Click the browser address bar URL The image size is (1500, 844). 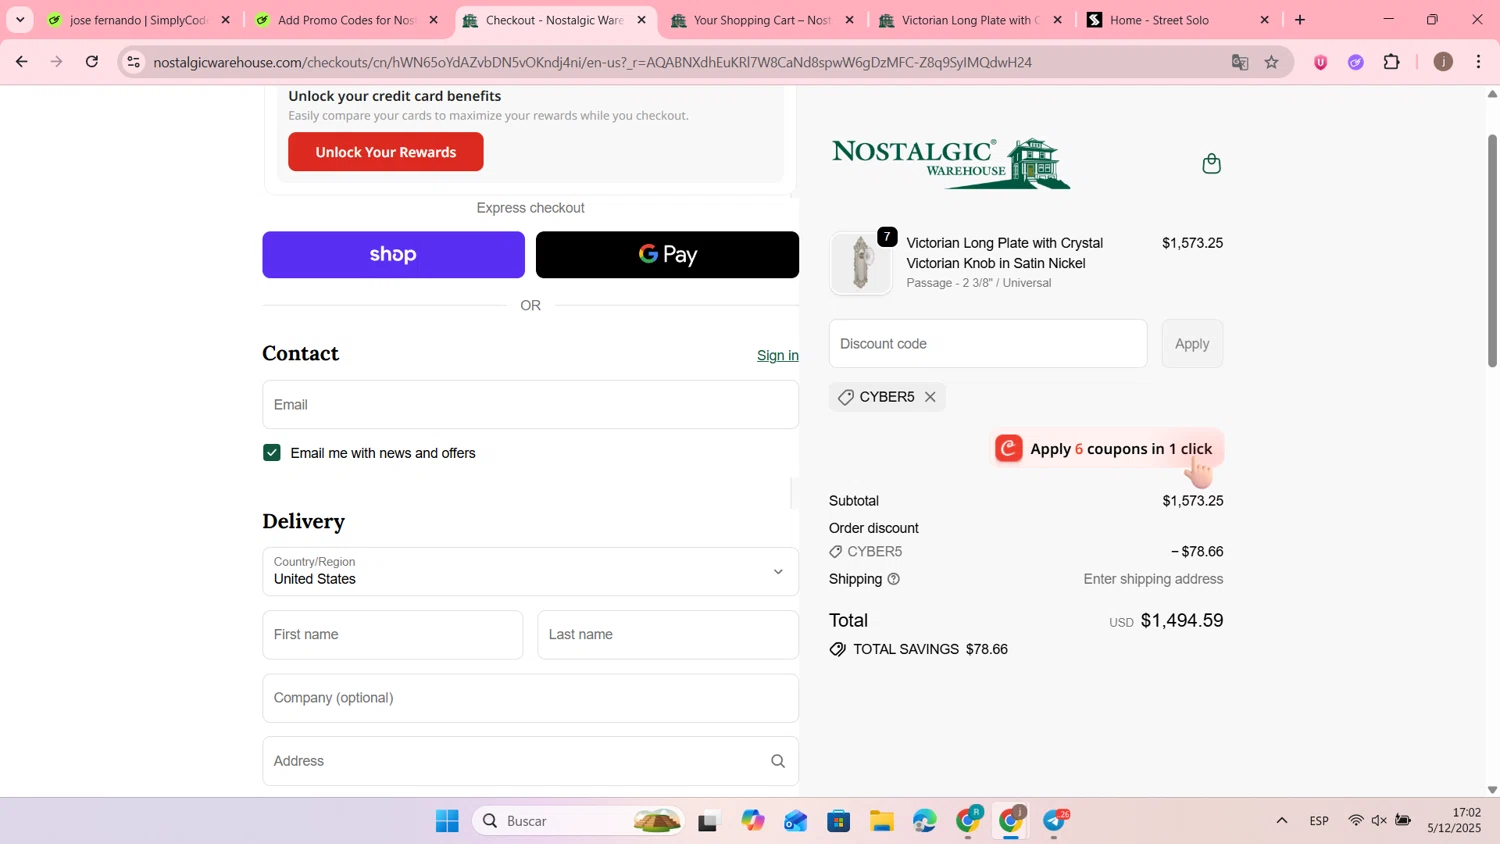pyautogui.click(x=592, y=62)
